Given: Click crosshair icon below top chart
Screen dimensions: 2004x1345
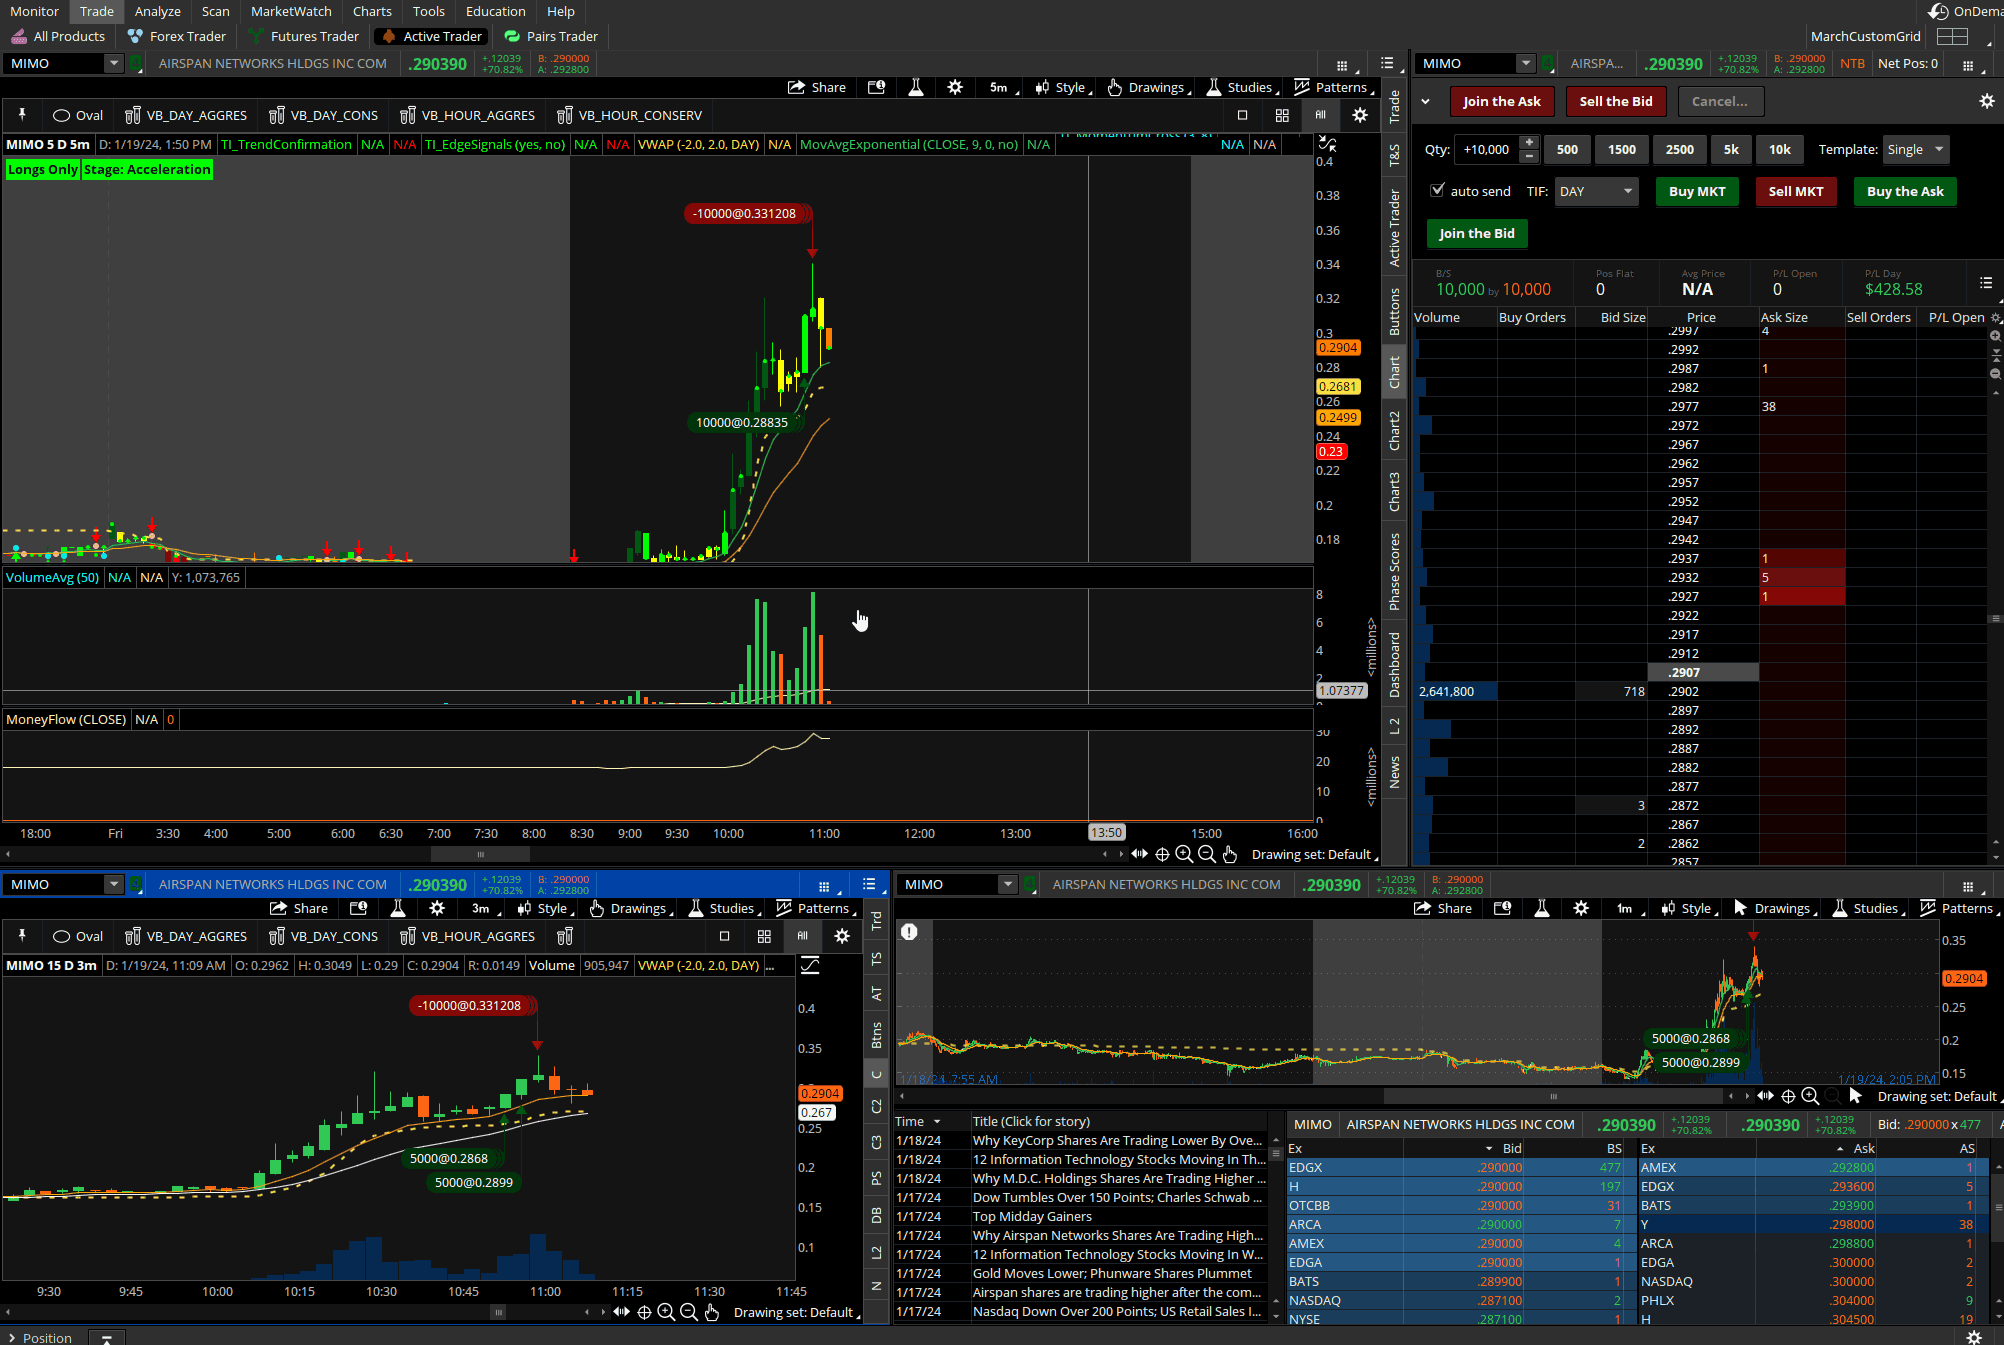Looking at the screenshot, I should (x=1162, y=854).
